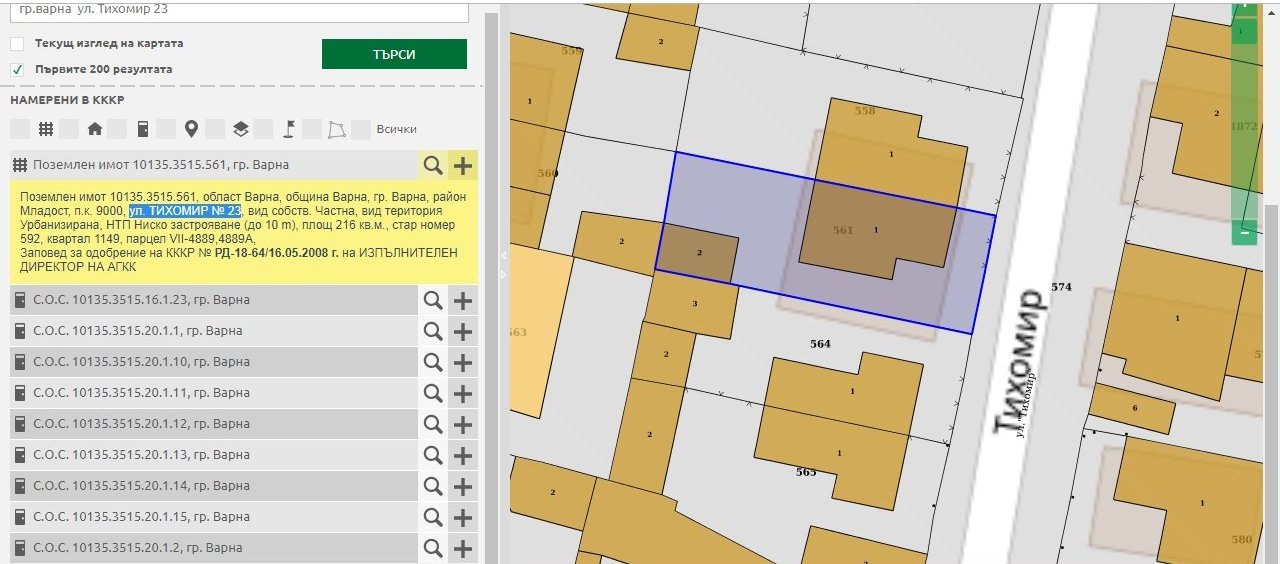Image resolution: width=1280 pixels, height=564 pixels.
Task: Click the map zoom slider track
Action: click(x=1245, y=130)
